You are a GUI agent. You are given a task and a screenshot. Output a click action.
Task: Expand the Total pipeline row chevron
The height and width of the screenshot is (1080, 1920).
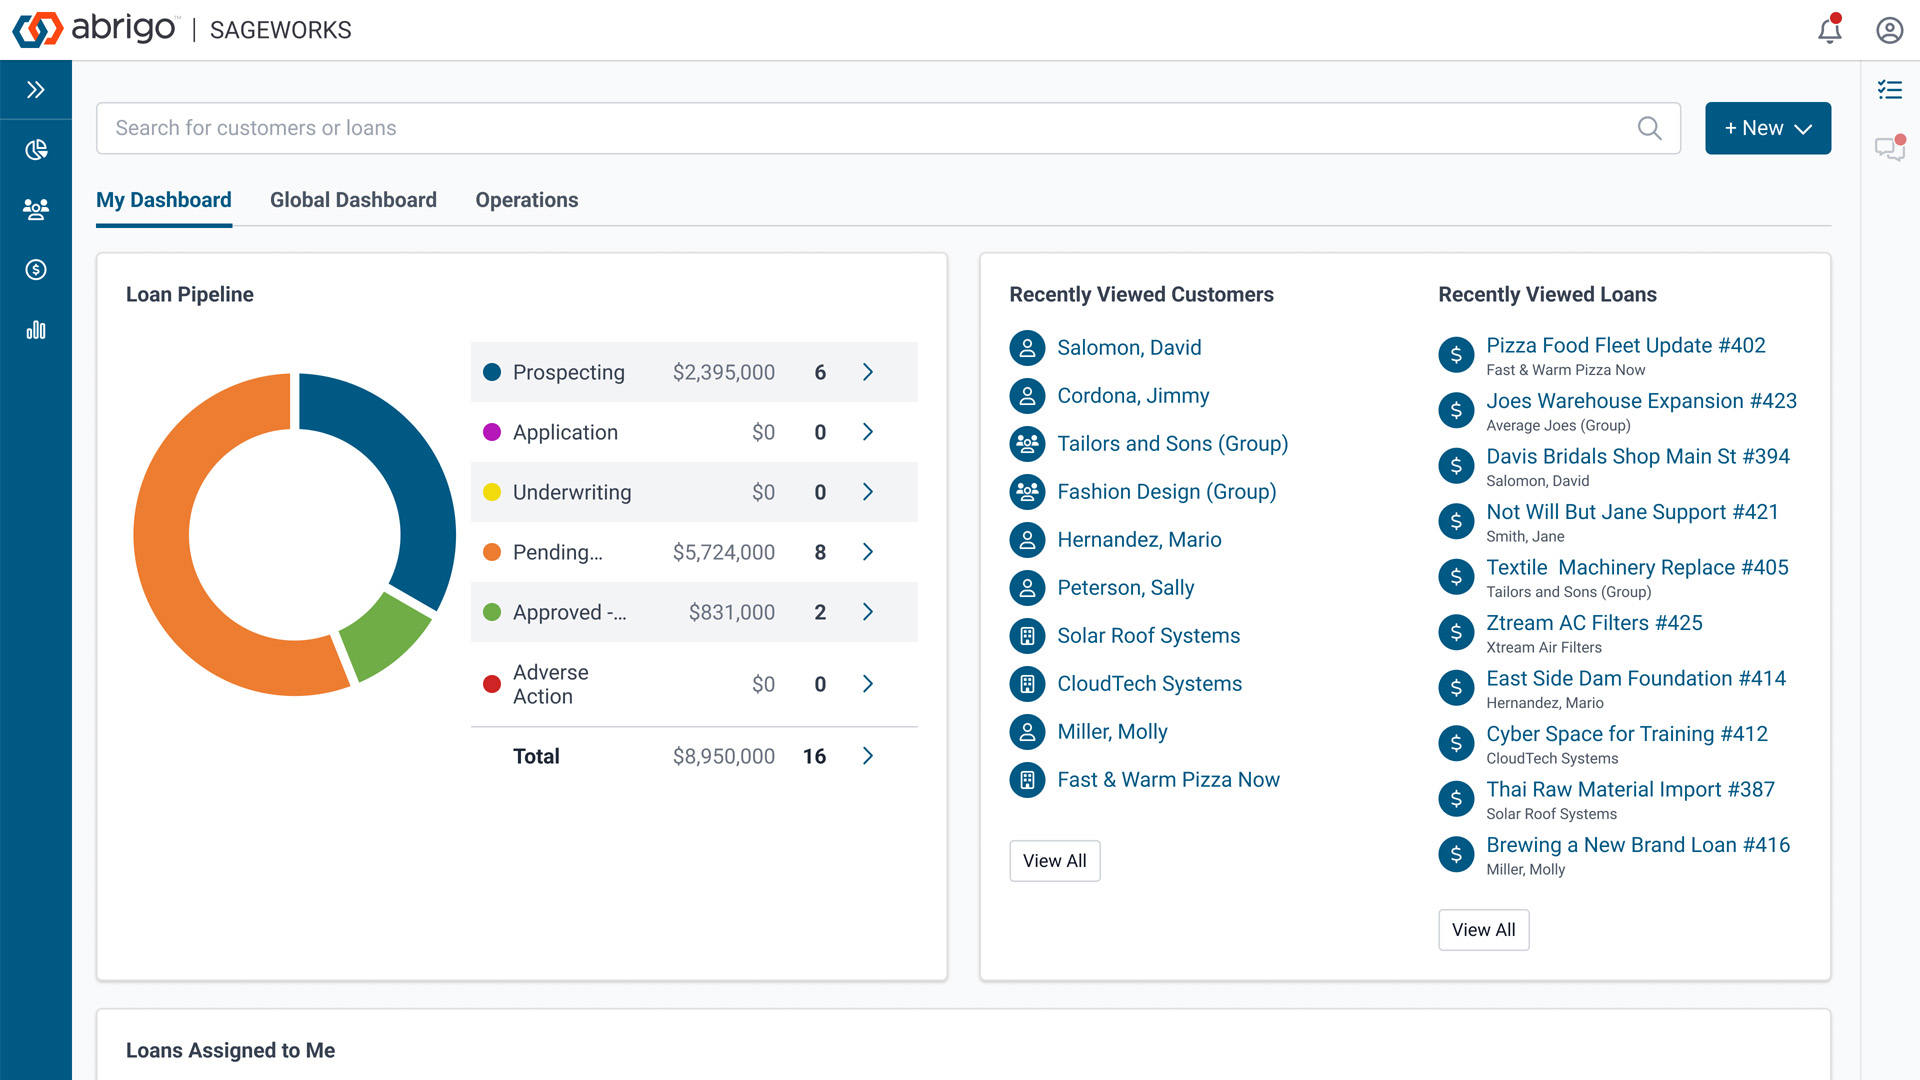pyautogui.click(x=867, y=756)
